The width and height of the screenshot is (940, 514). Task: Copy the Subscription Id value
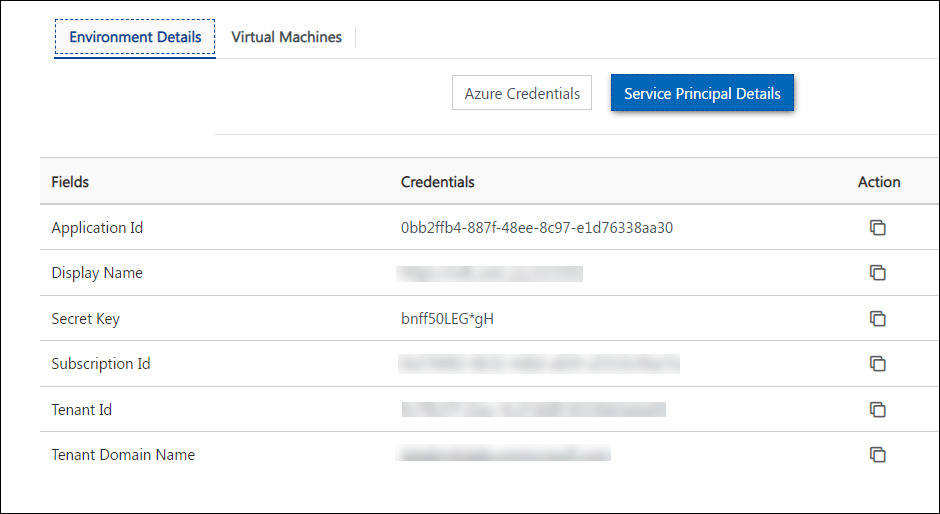pos(878,363)
